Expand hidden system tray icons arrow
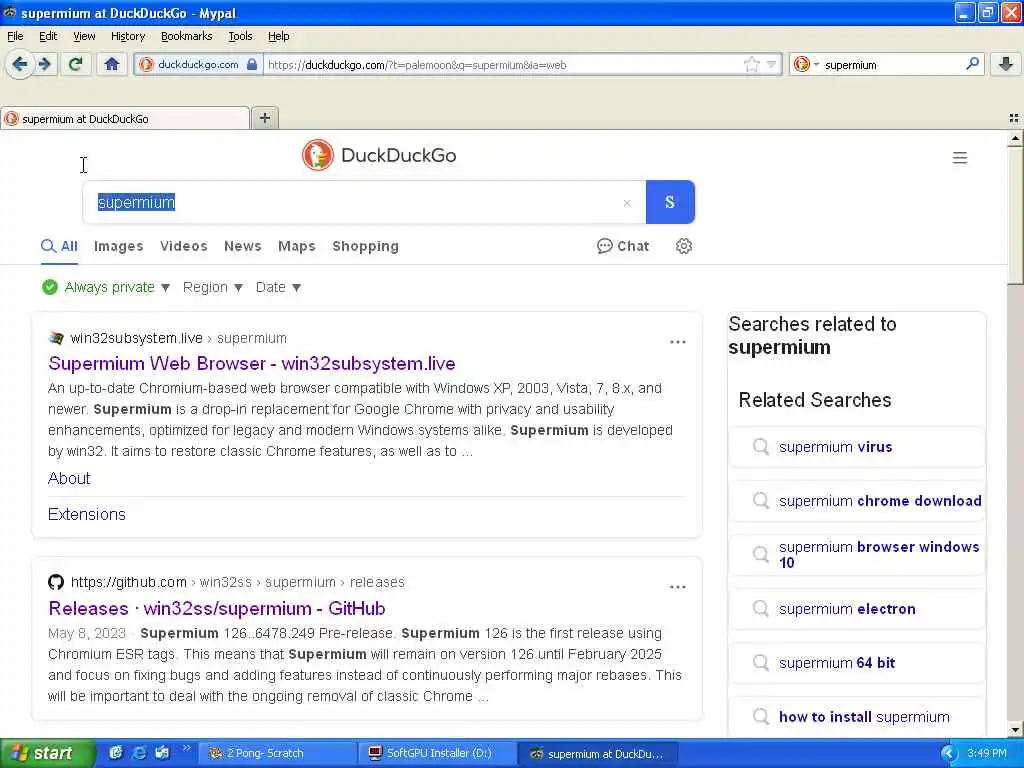The image size is (1024, 768). pos(949,753)
